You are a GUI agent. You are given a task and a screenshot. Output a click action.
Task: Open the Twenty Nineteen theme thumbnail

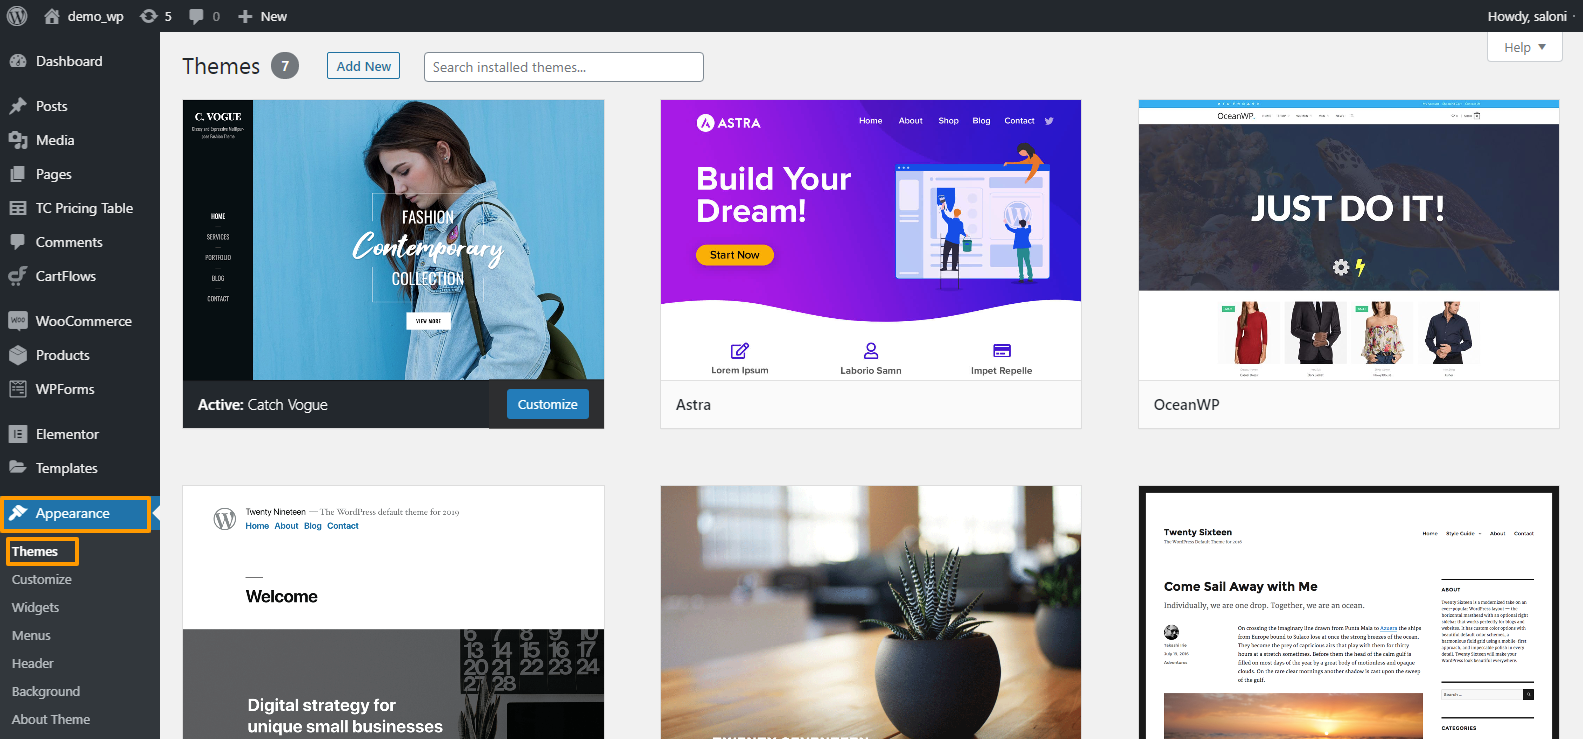click(x=393, y=613)
